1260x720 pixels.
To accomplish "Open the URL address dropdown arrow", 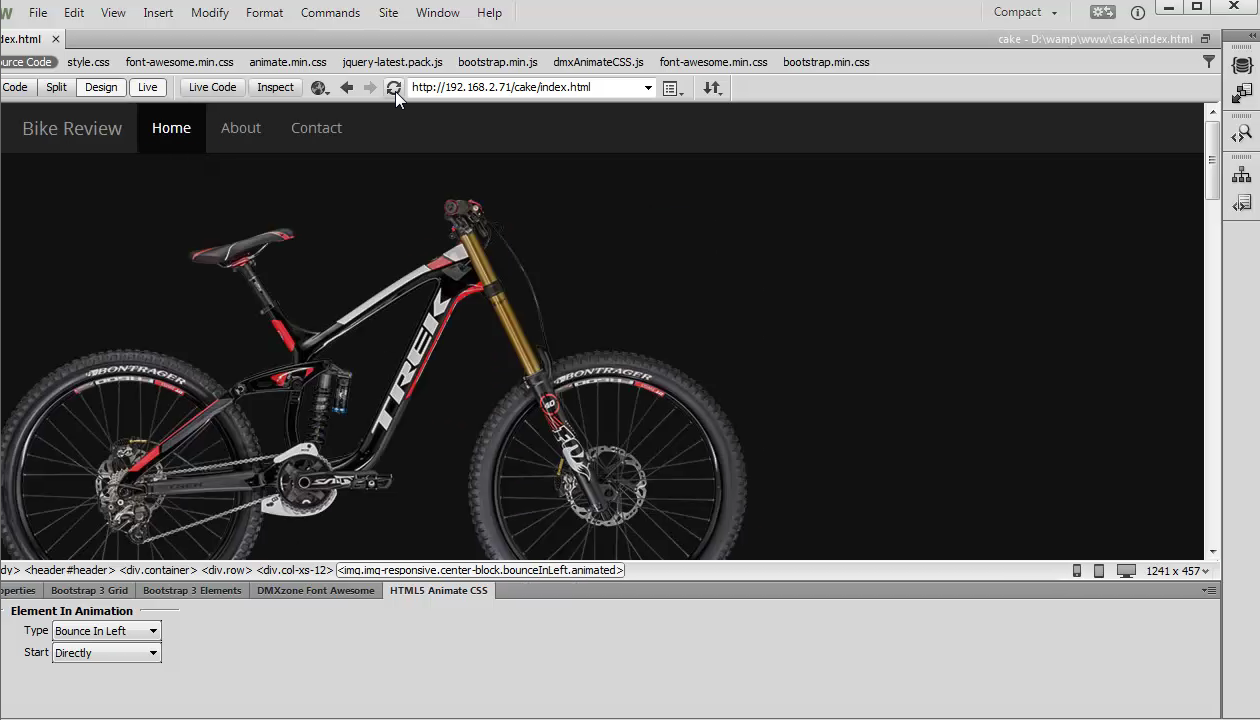I will (648, 88).
